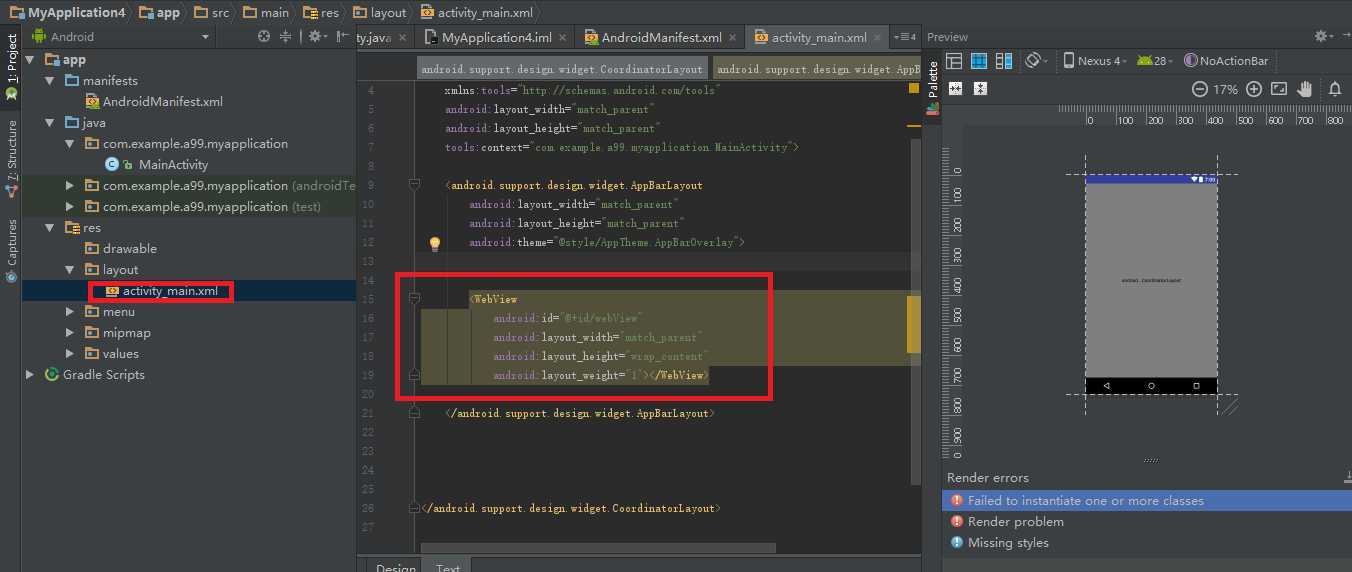Open the Nexus 4 device dropdown
This screenshot has width=1352, height=572.
[x=1095, y=61]
